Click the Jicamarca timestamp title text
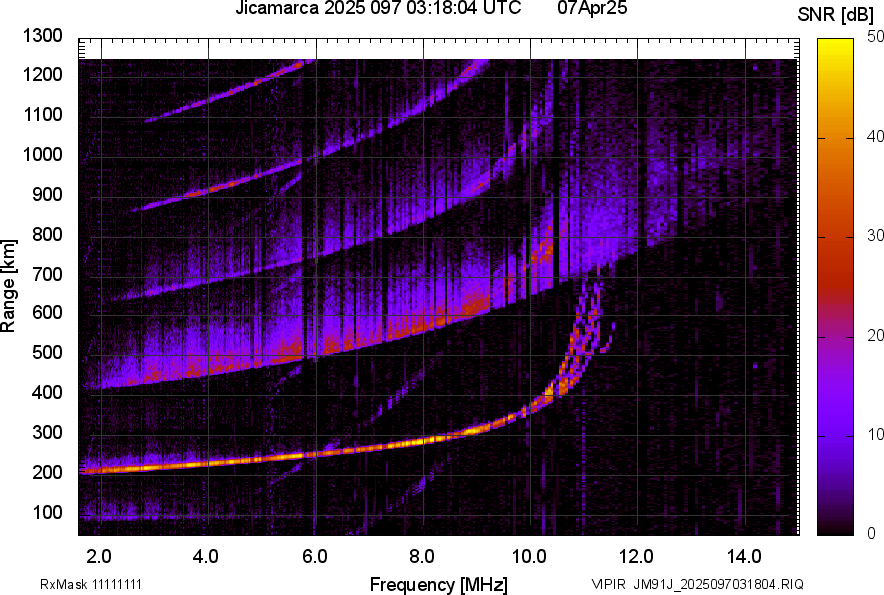 click(378, 9)
